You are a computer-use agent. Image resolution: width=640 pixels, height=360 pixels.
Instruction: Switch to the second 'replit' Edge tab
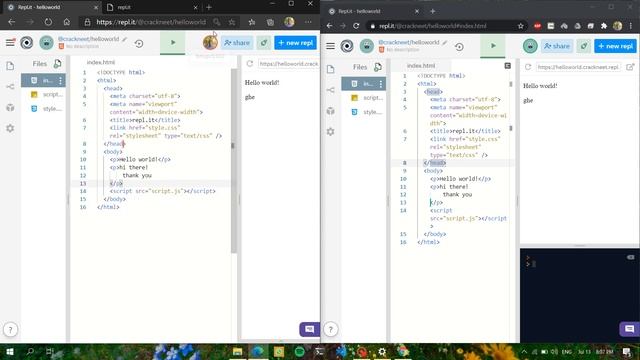click(x=152, y=7)
